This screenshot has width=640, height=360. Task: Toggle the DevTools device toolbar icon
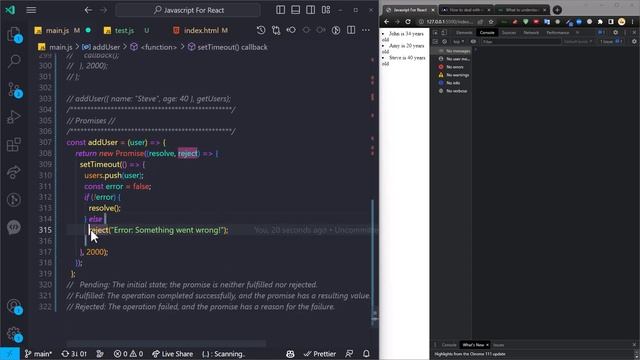tap(444, 33)
